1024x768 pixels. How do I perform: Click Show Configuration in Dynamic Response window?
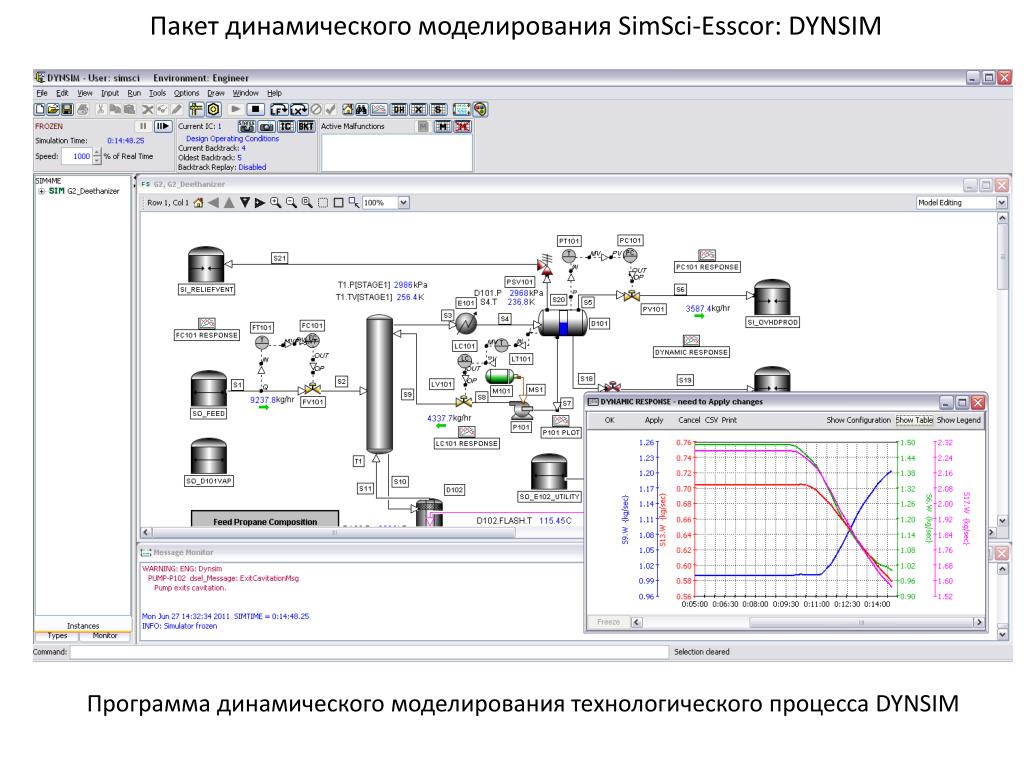[x=858, y=420]
